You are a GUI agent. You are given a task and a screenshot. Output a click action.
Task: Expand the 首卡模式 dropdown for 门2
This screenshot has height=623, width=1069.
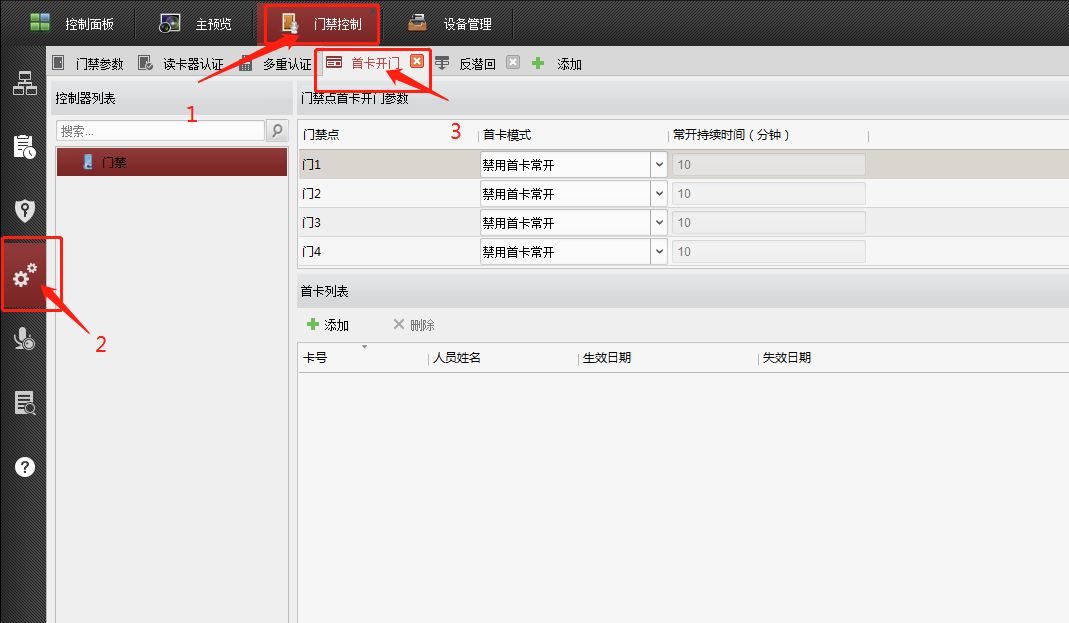(659, 194)
